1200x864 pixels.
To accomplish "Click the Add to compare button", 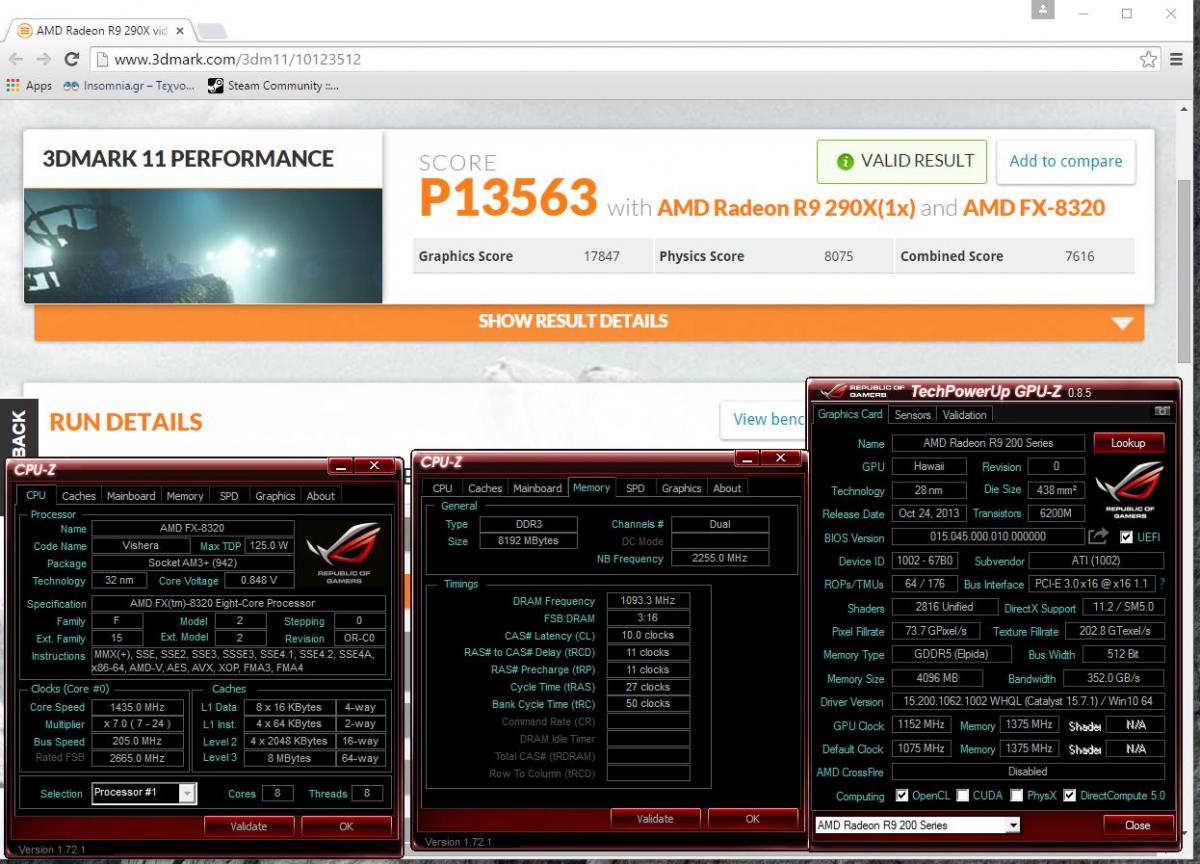I will coord(1065,161).
